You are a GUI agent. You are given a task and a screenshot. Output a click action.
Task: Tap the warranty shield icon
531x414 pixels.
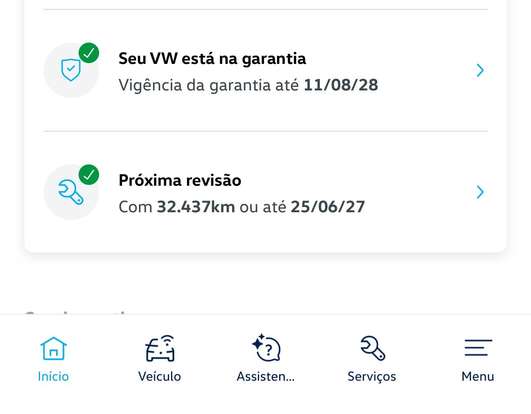(71, 70)
